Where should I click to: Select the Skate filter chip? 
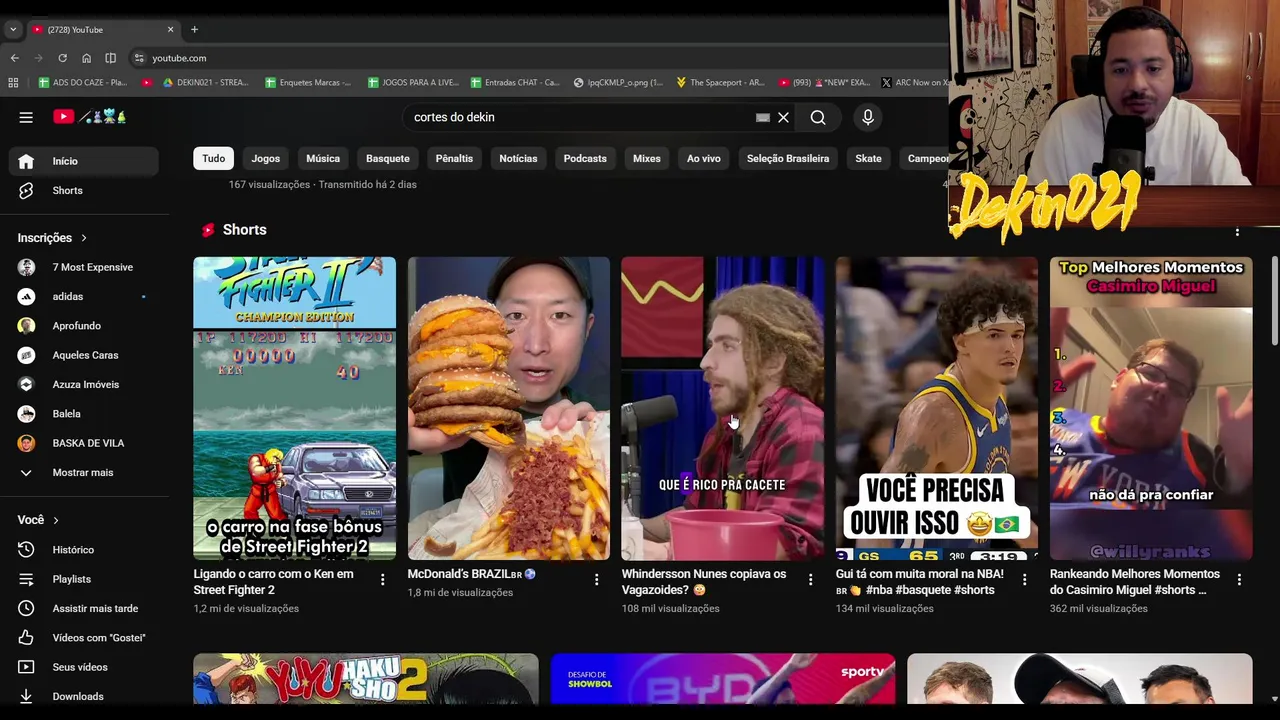(x=868, y=158)
